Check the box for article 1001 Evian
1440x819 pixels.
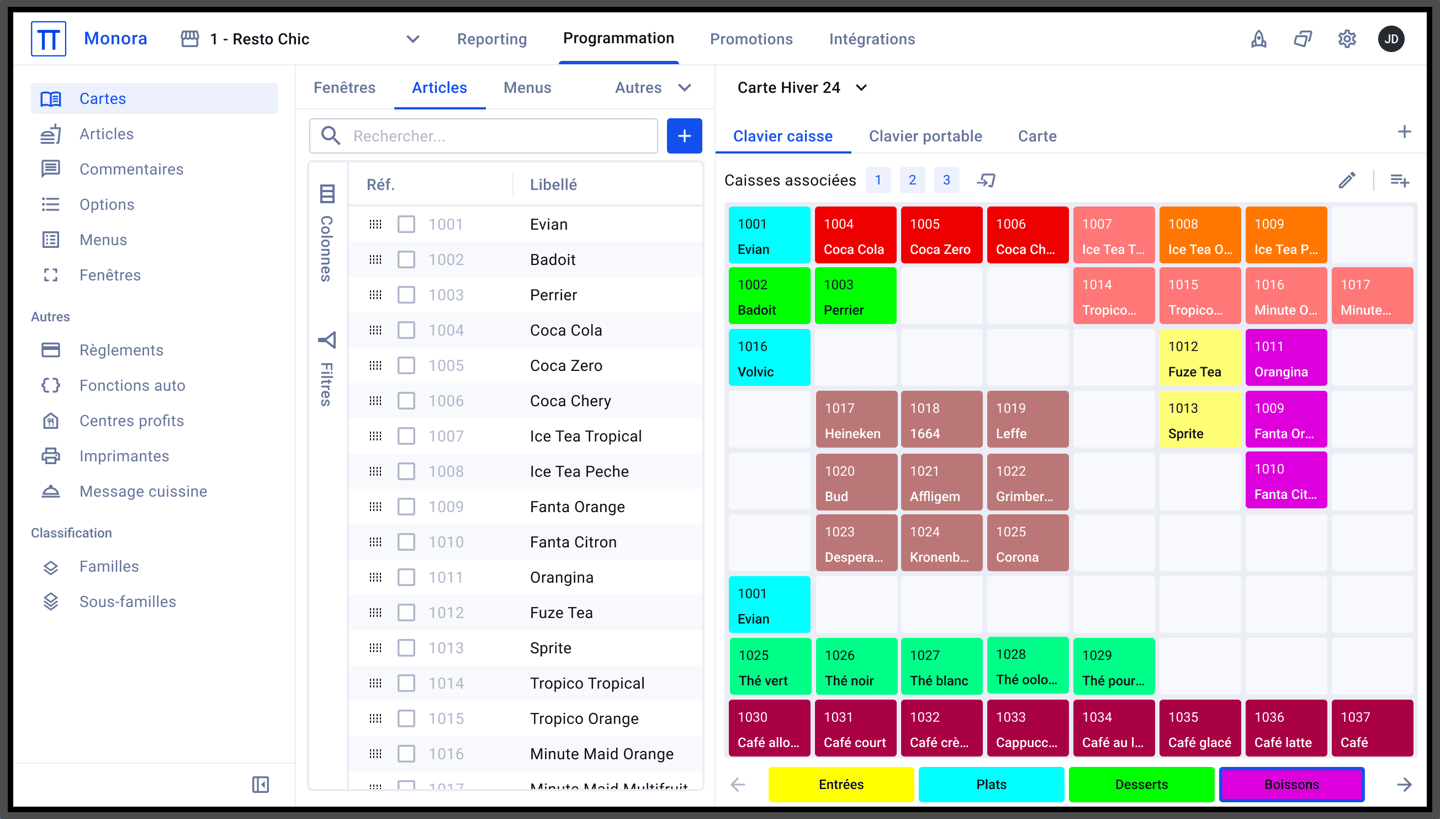tap(406, 225)
